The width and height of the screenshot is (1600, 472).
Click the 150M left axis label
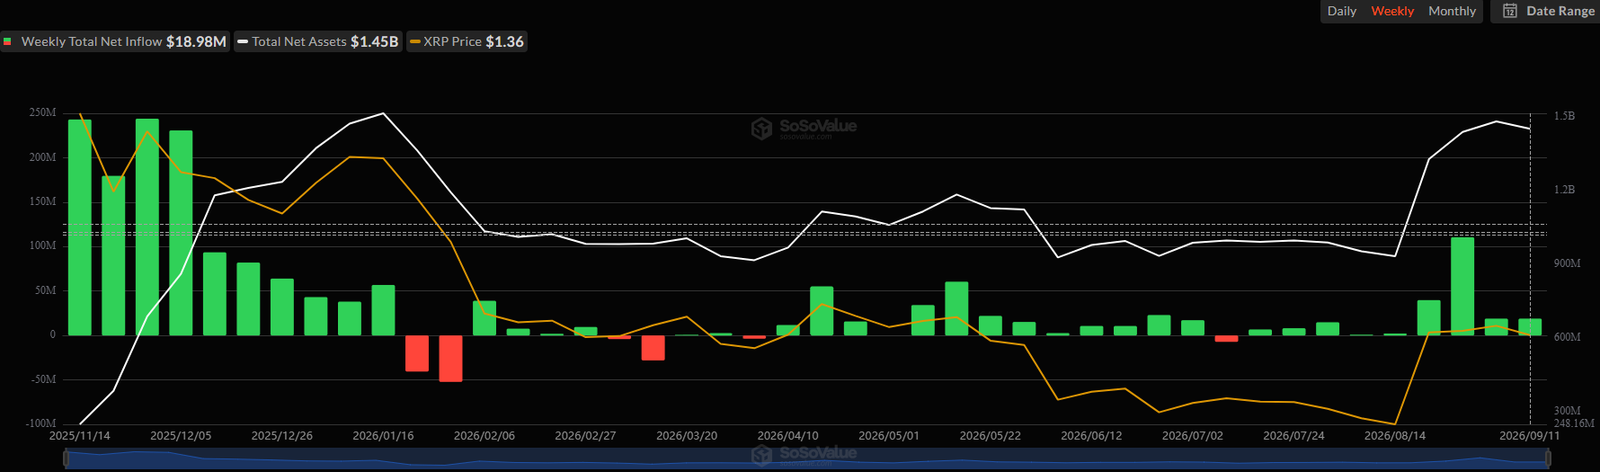[43, 202]
